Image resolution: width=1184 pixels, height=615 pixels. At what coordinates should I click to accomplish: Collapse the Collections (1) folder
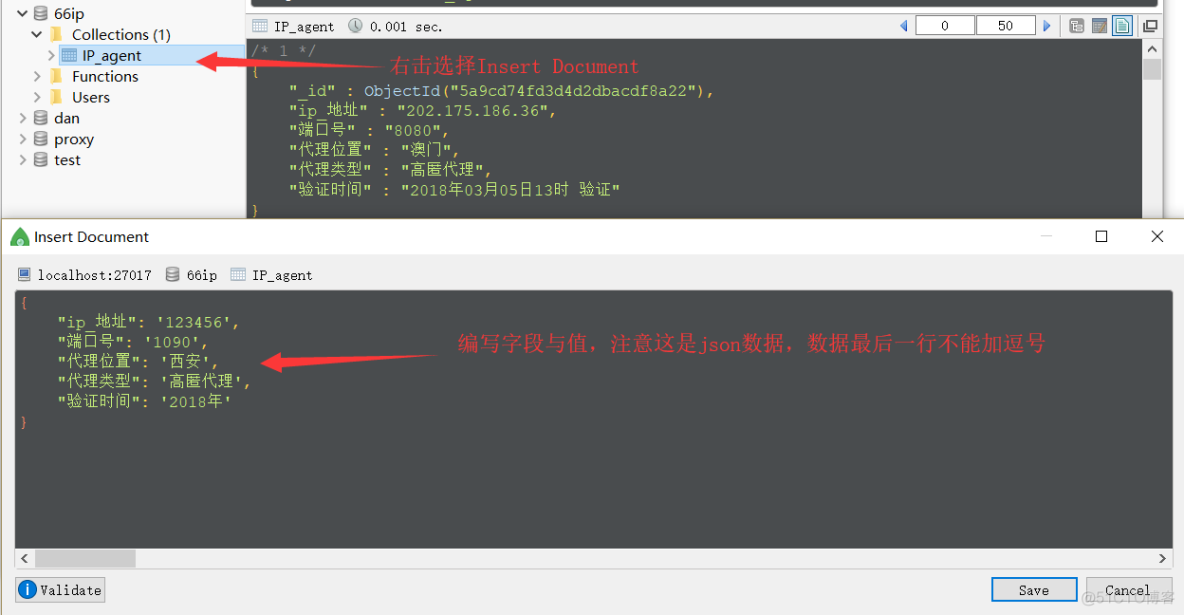pyautogui.click(x=36, y=34)
